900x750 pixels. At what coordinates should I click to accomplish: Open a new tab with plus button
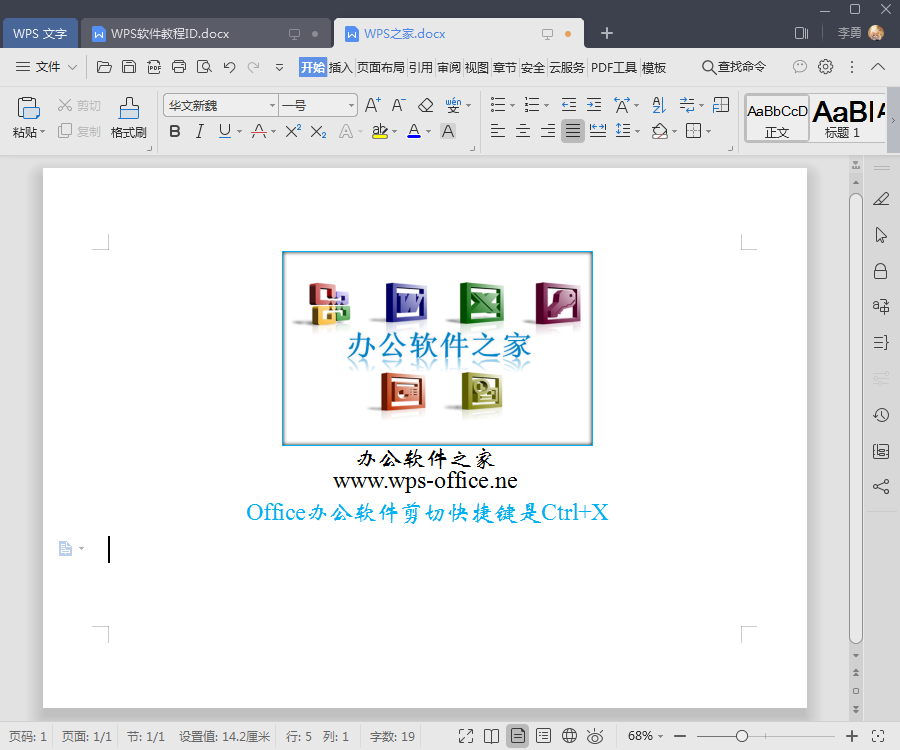click(x=607, y=33)
